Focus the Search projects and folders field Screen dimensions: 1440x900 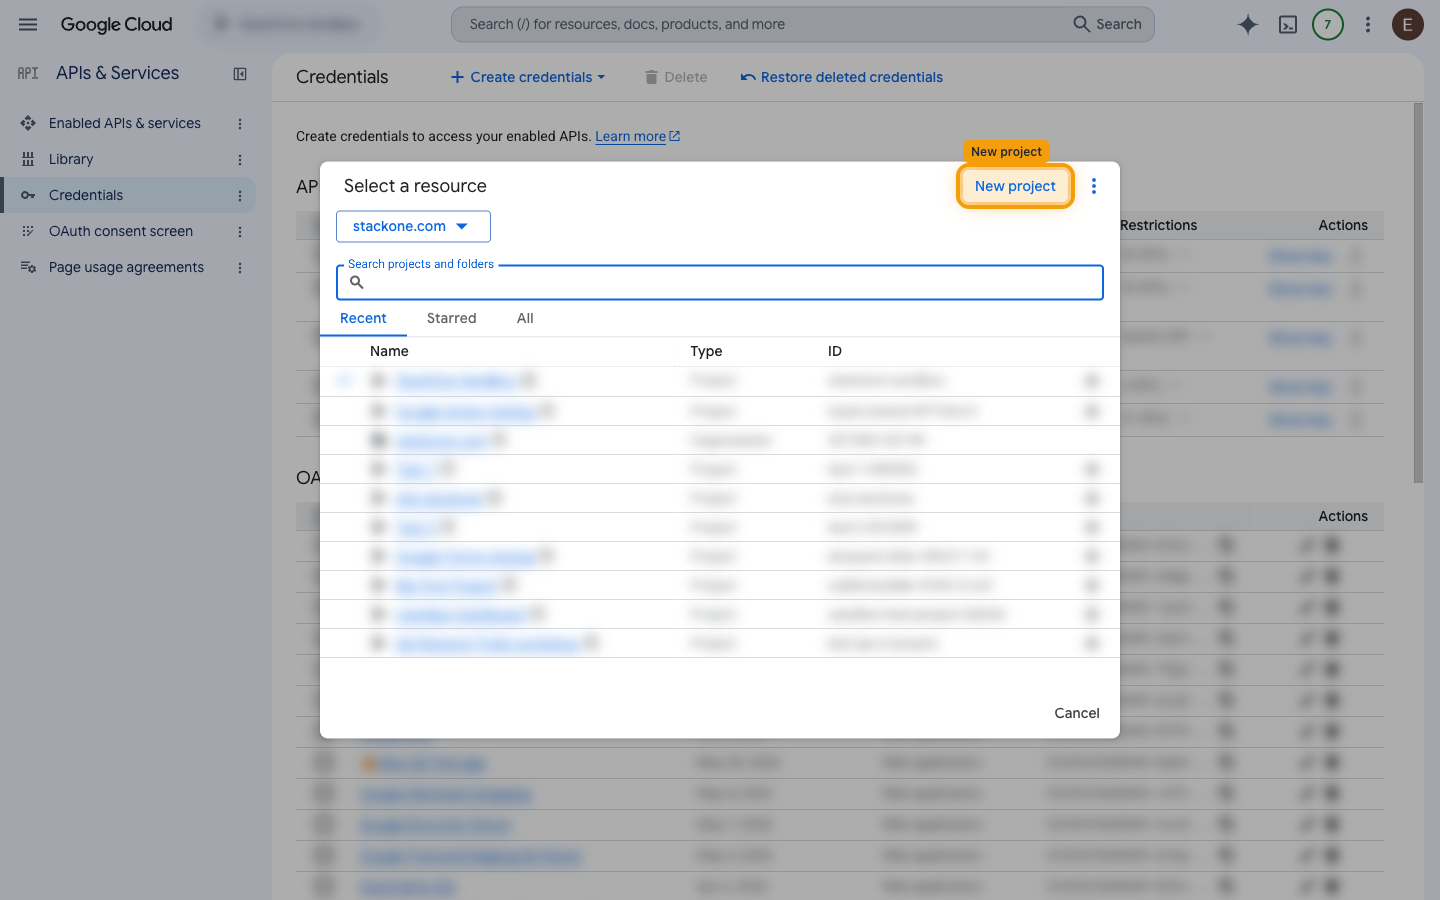(x=720, y=282)
